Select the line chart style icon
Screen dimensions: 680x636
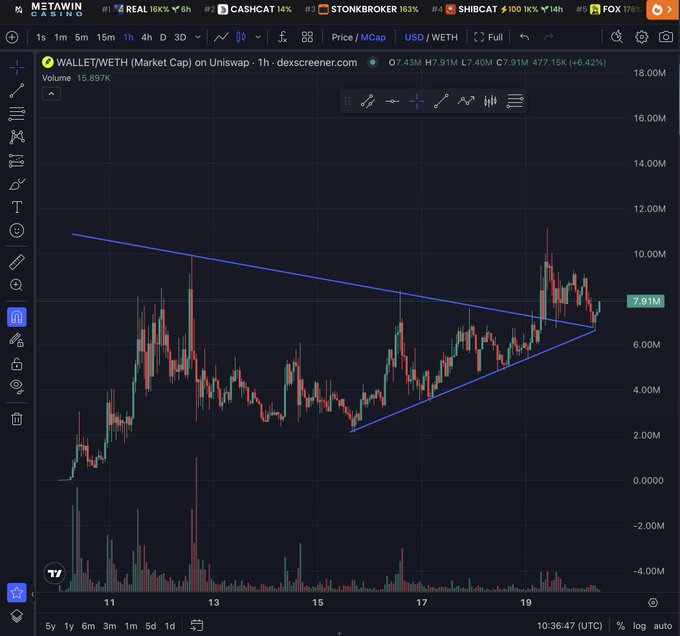pyautogui.click(x=221, y=37)
